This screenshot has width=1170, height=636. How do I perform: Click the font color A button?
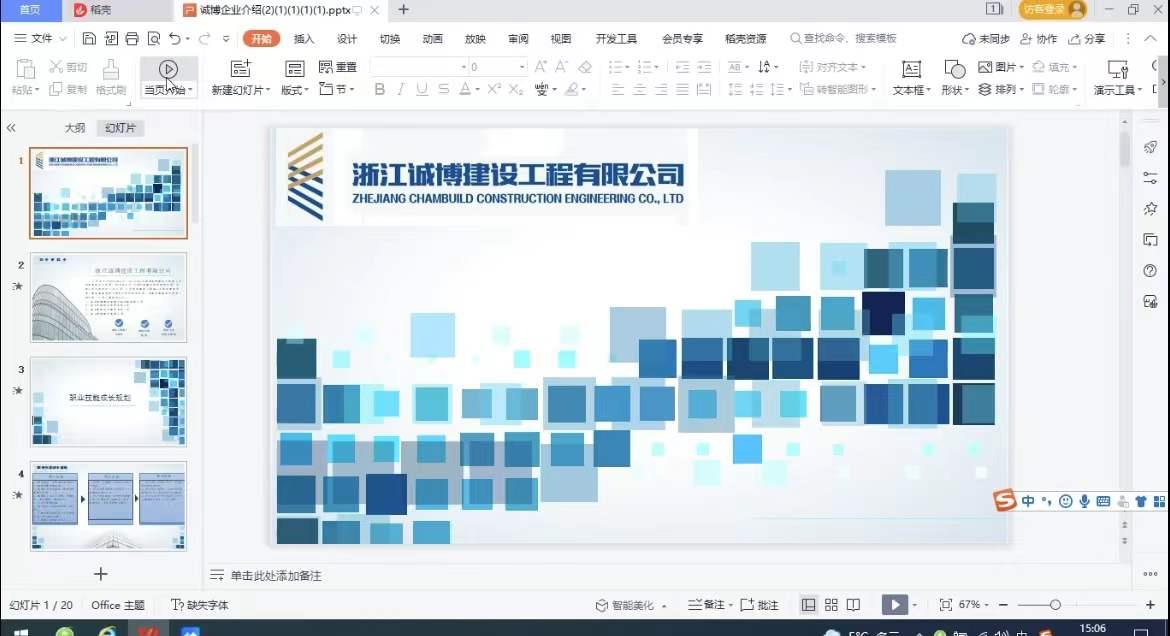pyautogui.click(x=465, y=89)
